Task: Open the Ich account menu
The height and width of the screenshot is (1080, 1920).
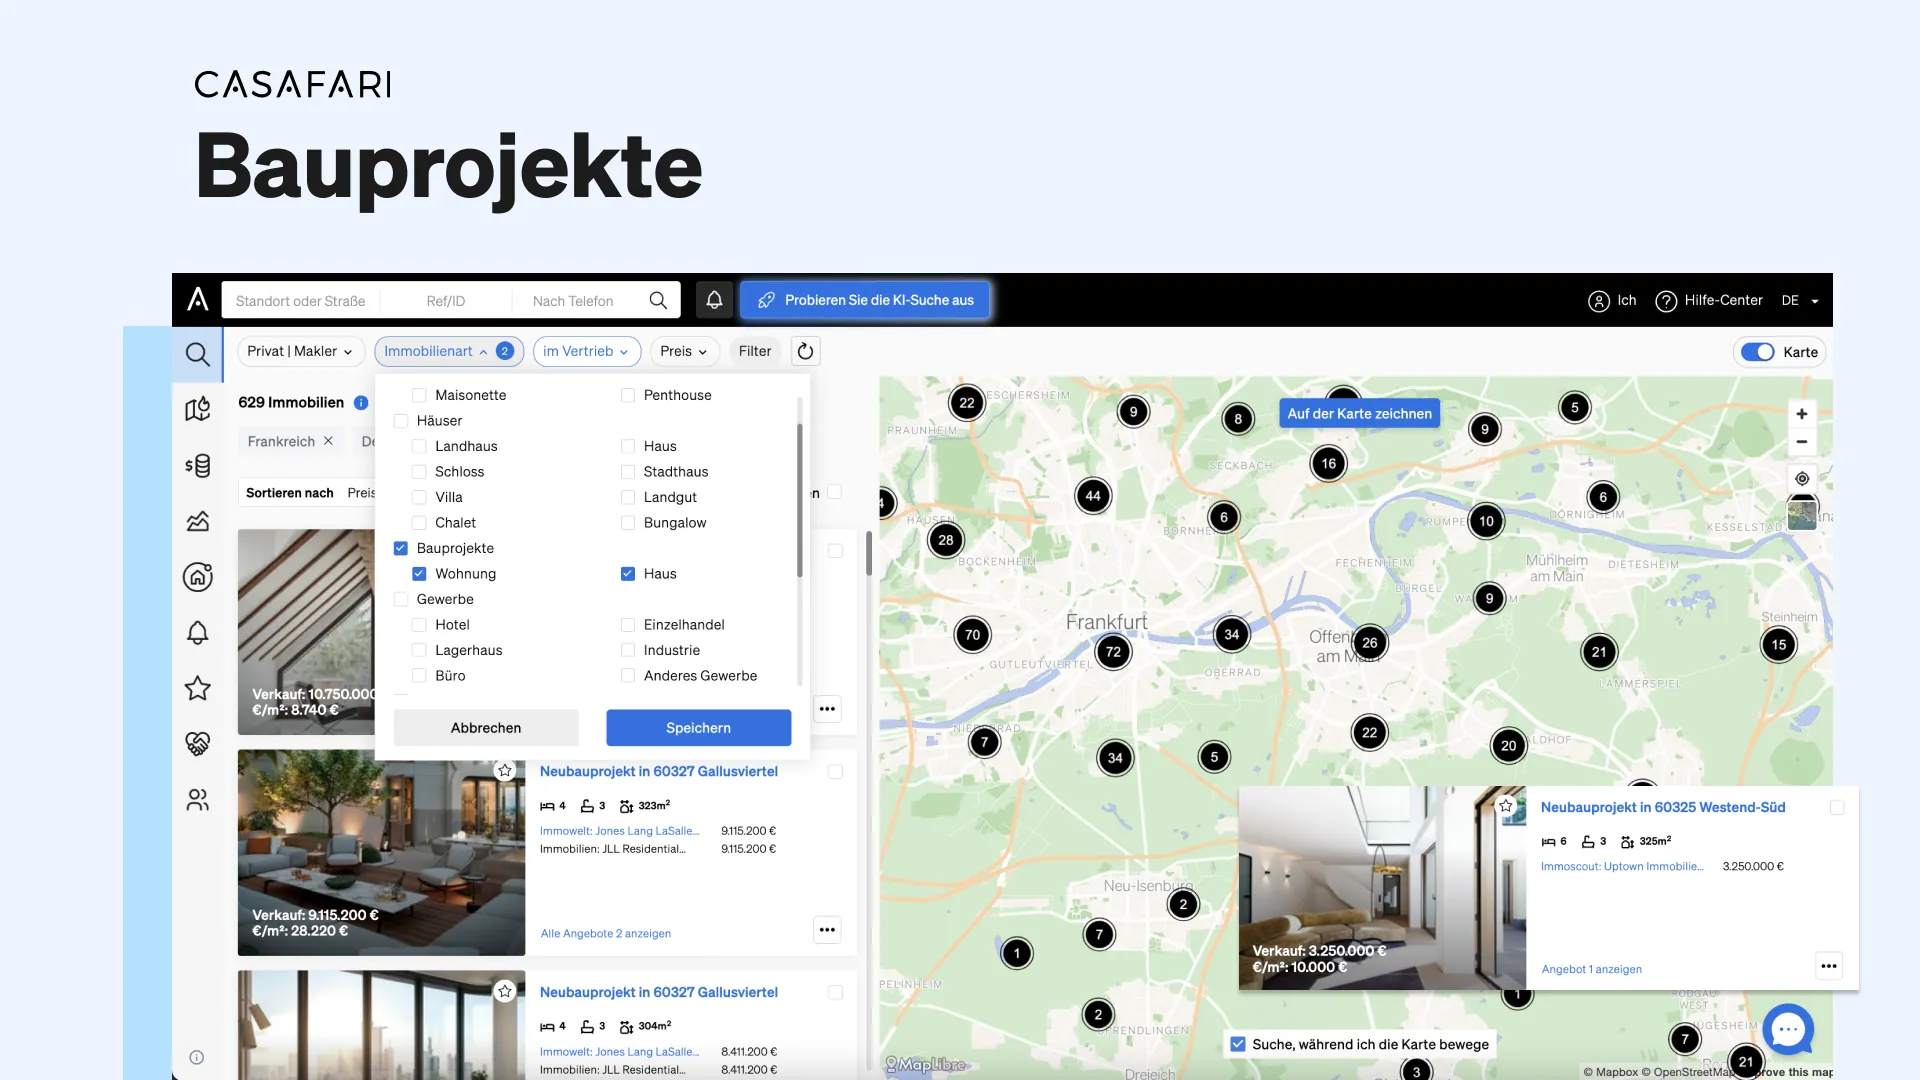Action: point(1612,300)
